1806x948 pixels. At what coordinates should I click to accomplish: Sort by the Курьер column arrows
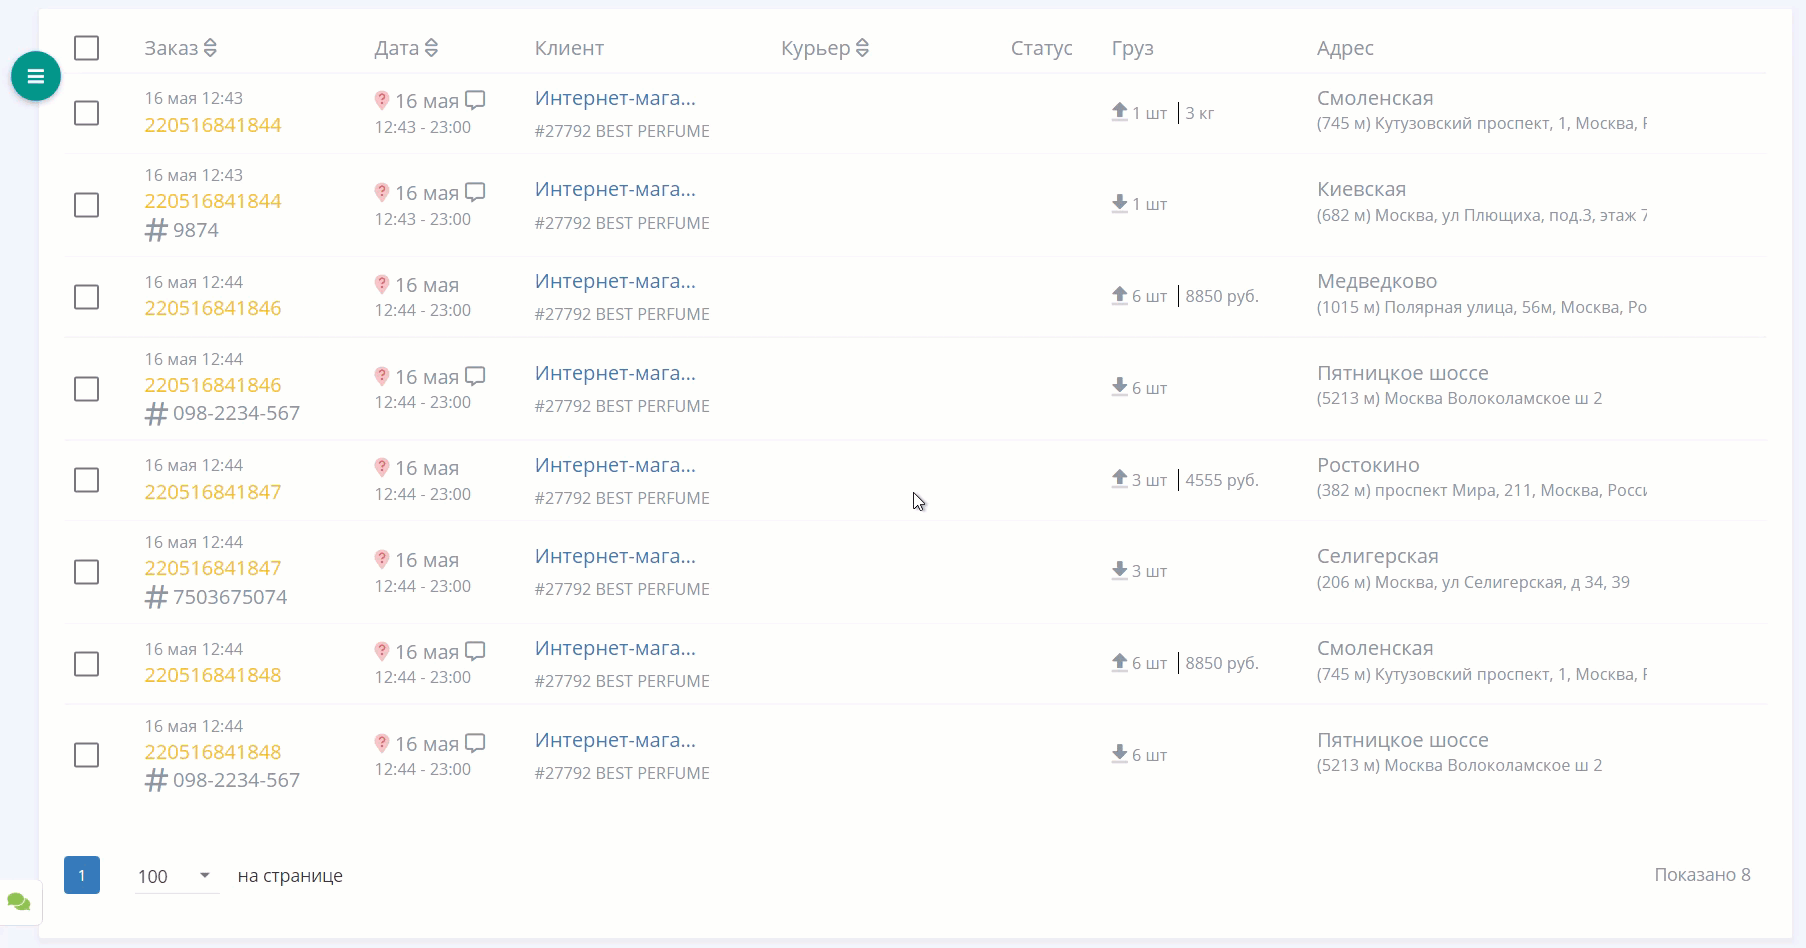pyautogui.click(x=862, y=48)
